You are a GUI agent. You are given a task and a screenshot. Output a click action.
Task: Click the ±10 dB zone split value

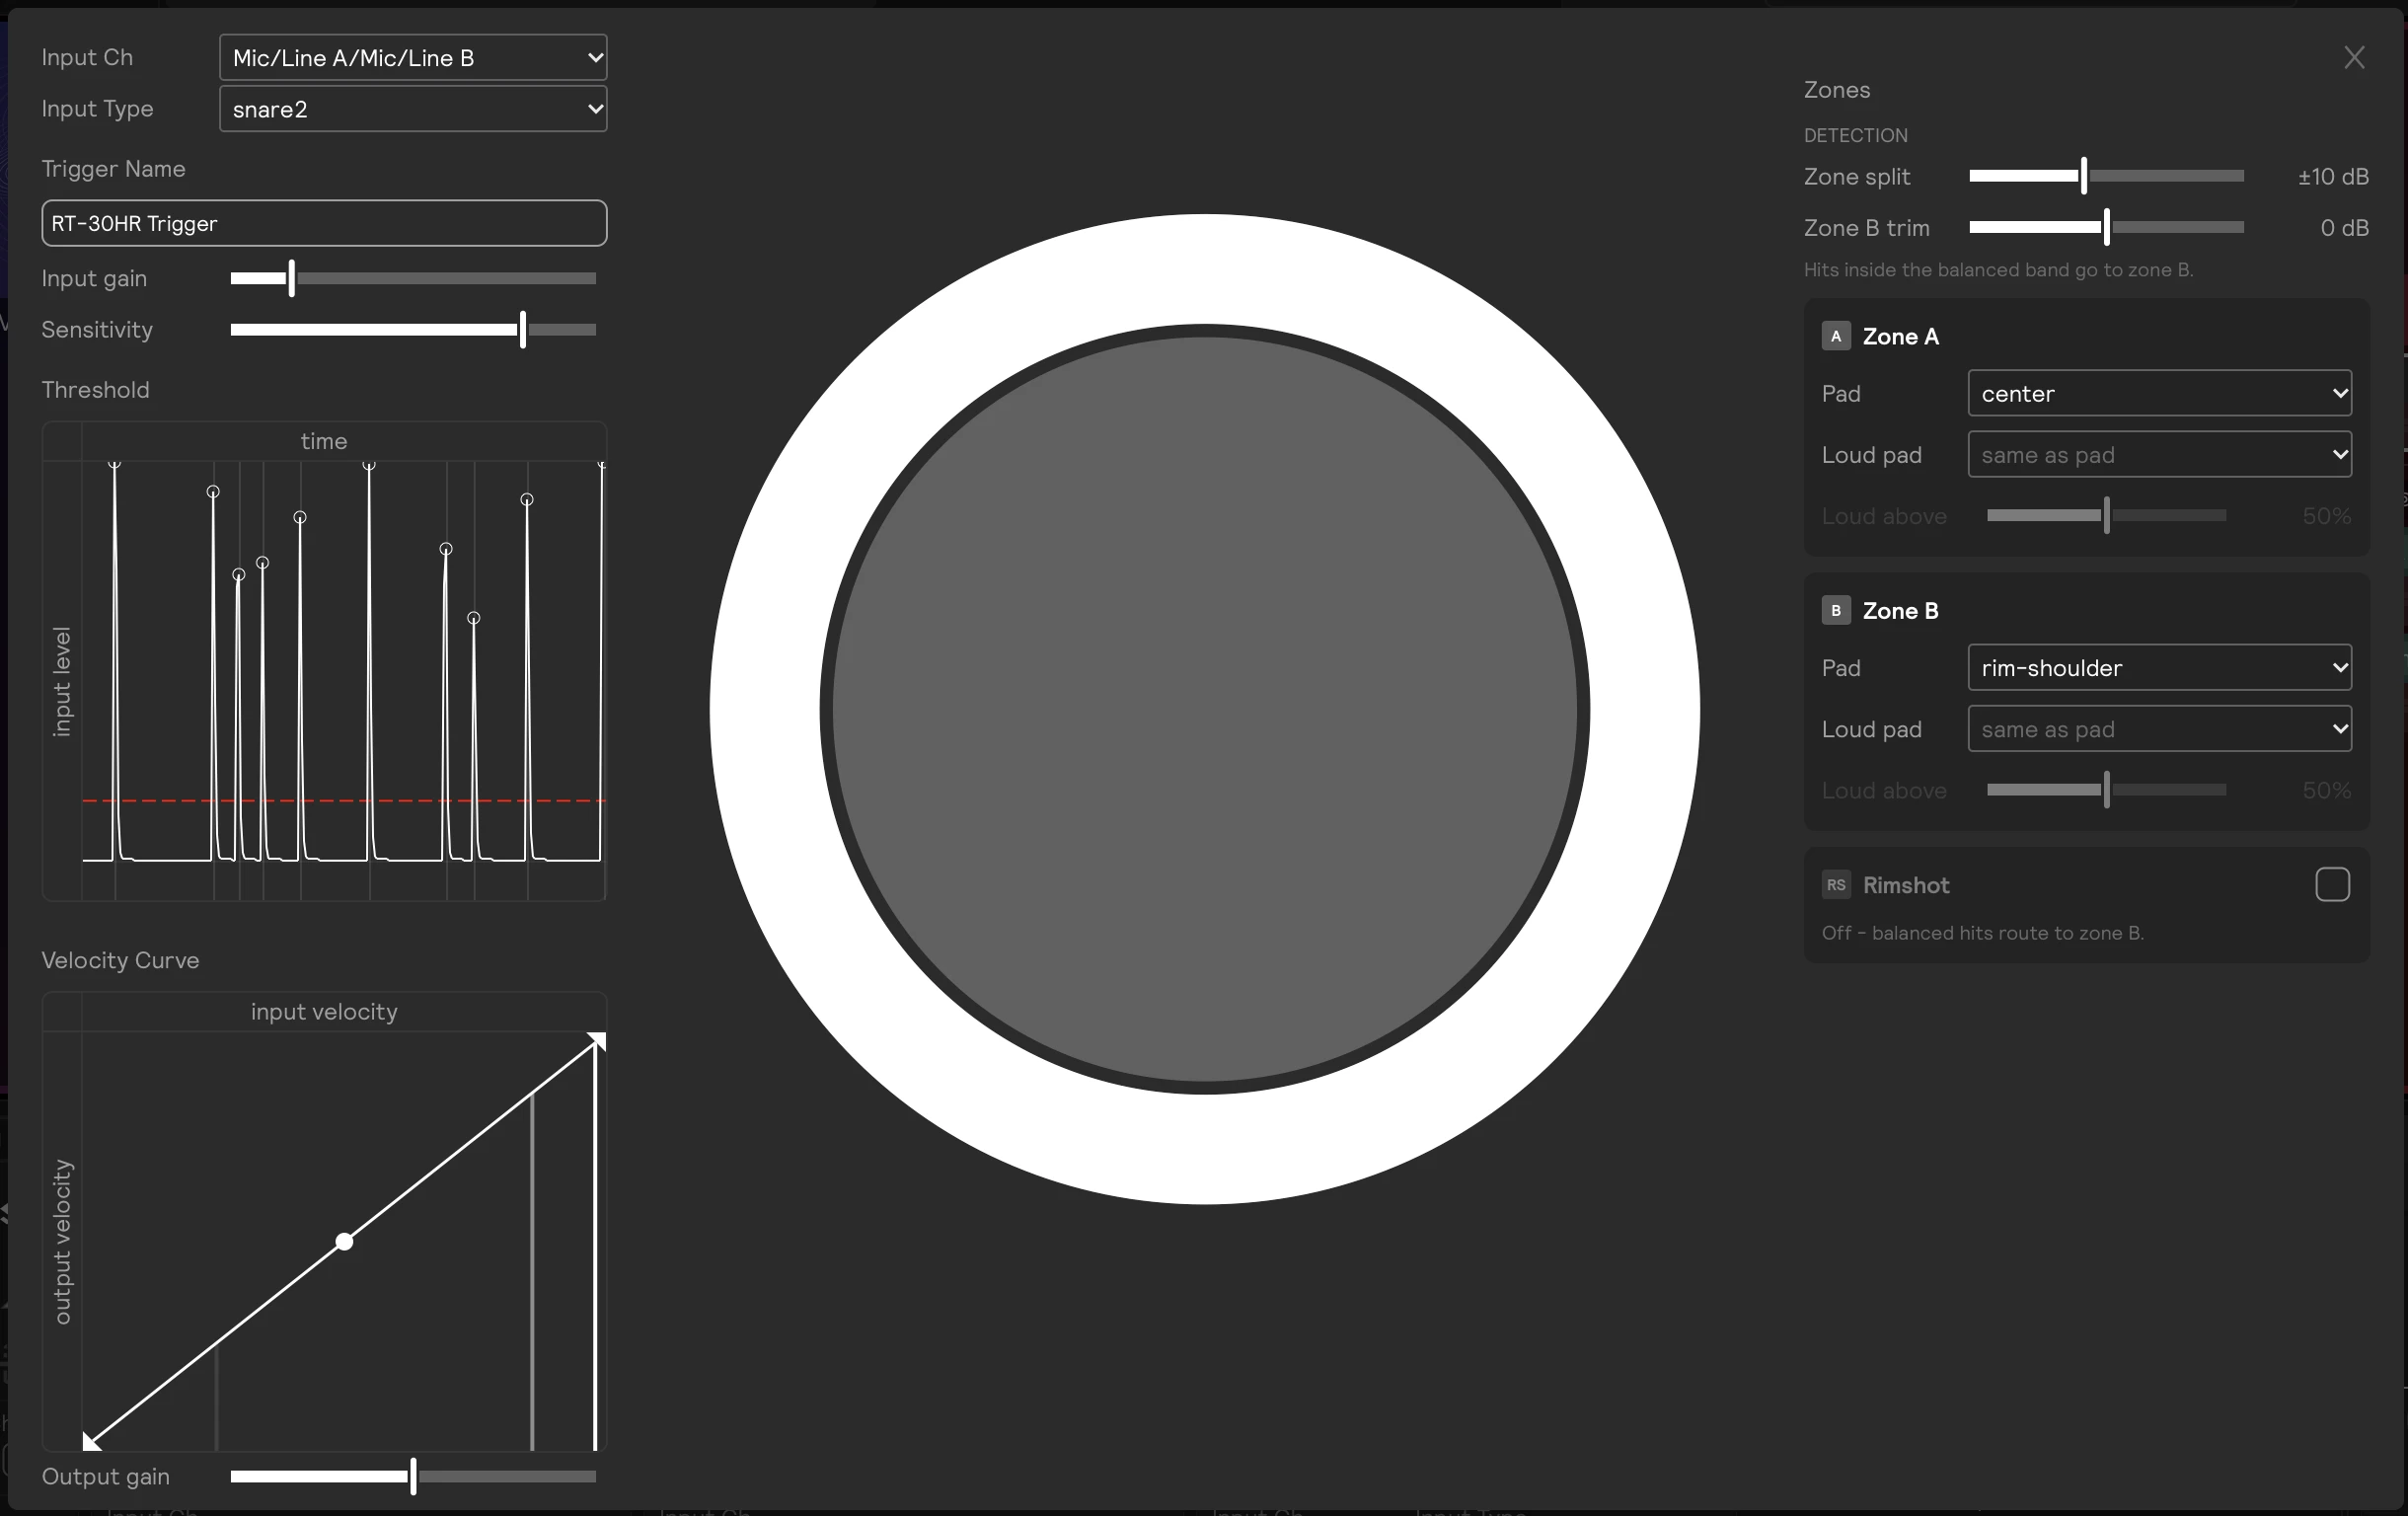coord(2333,177)
